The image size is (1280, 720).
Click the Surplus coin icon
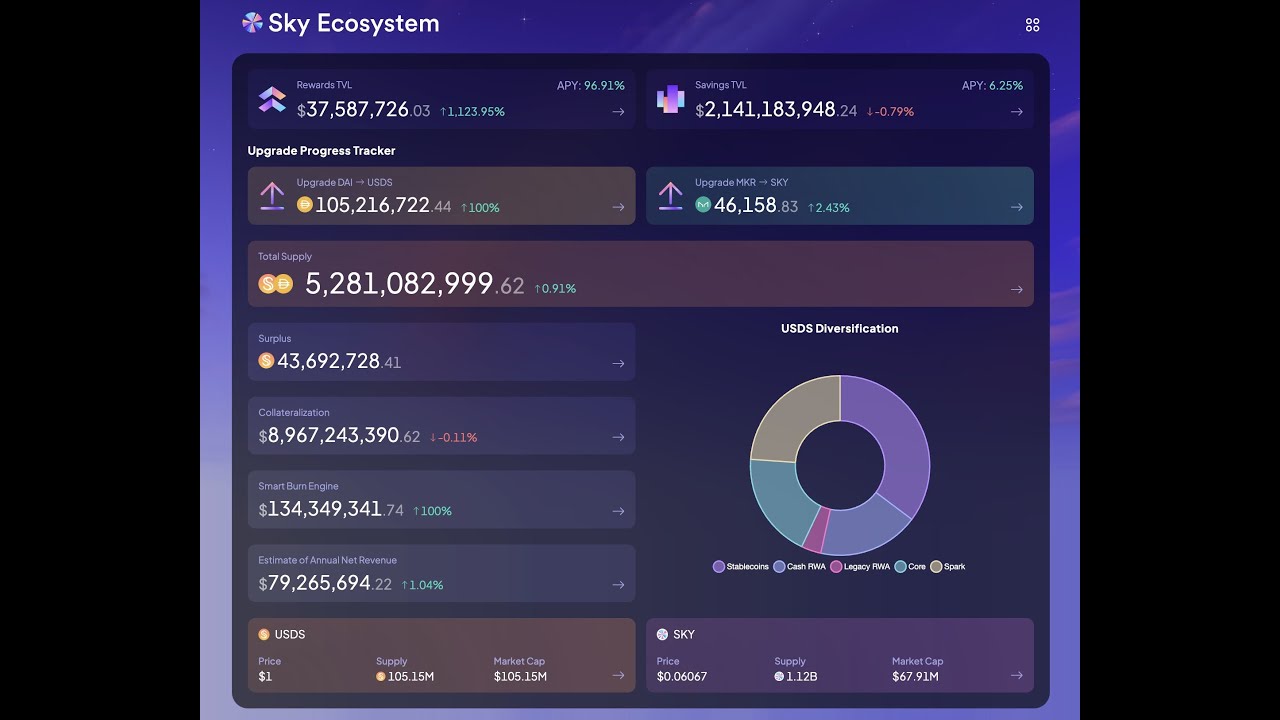pos(266,360)
